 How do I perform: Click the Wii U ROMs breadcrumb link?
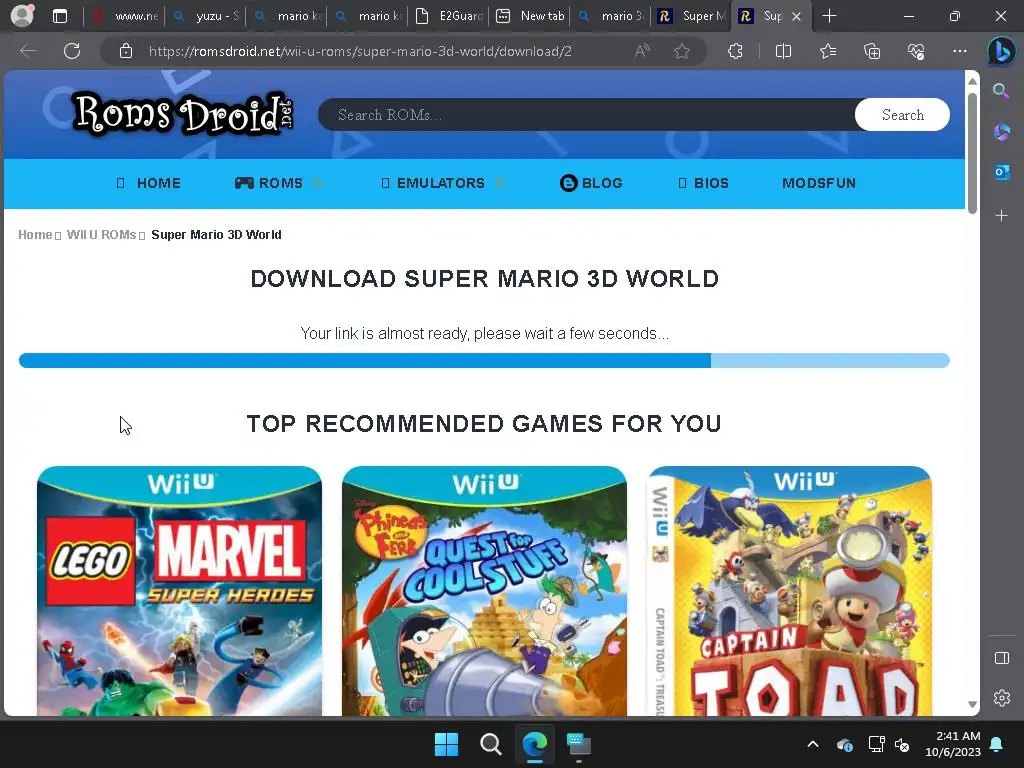coord(101,234)
